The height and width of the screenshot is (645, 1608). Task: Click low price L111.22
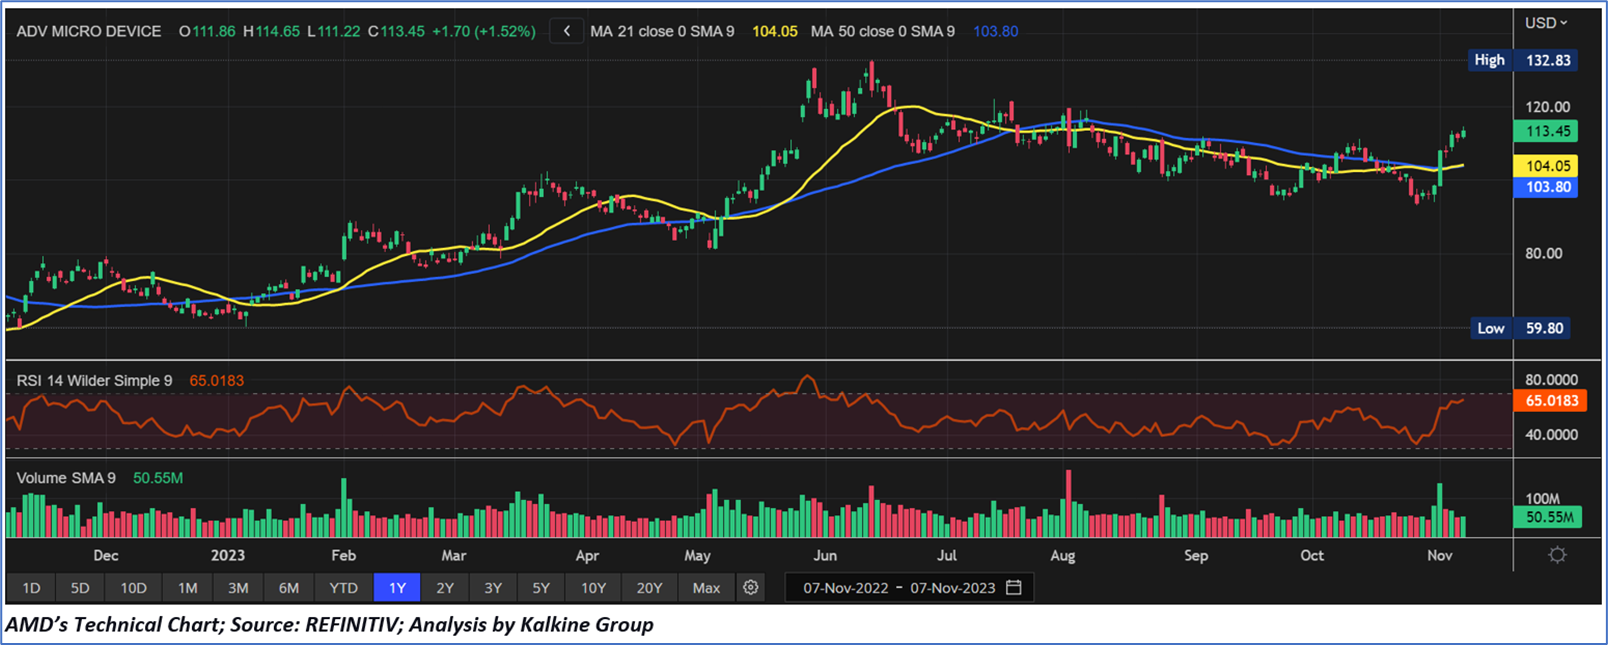coord(334,31)
